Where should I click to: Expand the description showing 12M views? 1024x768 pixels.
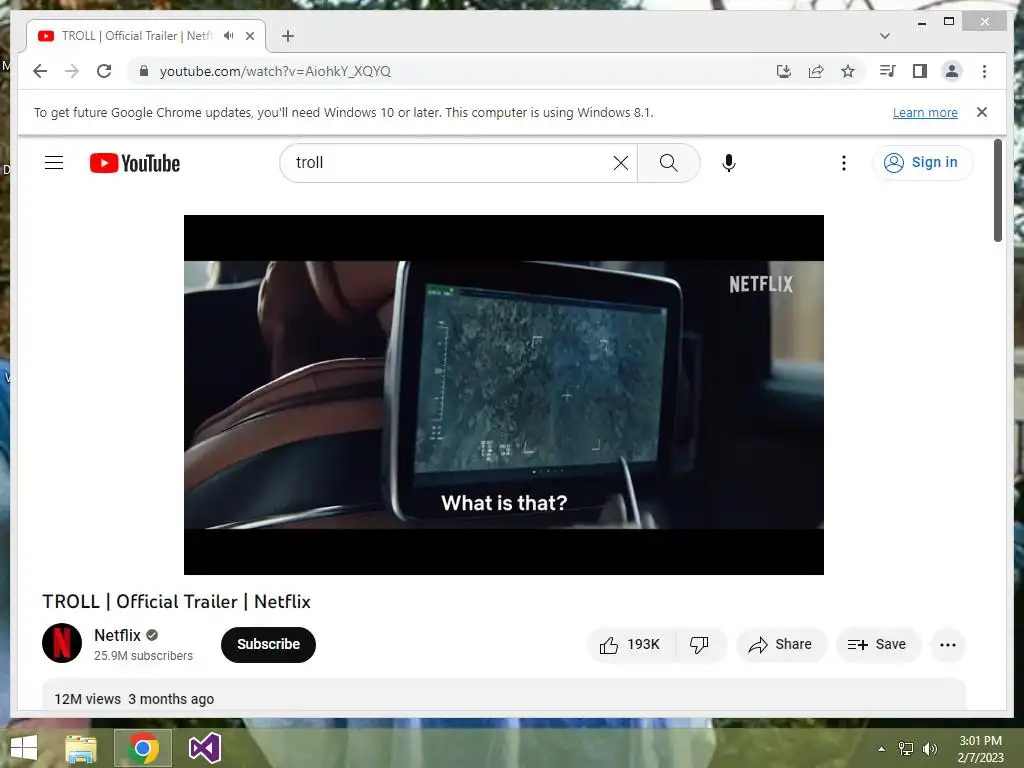click(504, 695)
